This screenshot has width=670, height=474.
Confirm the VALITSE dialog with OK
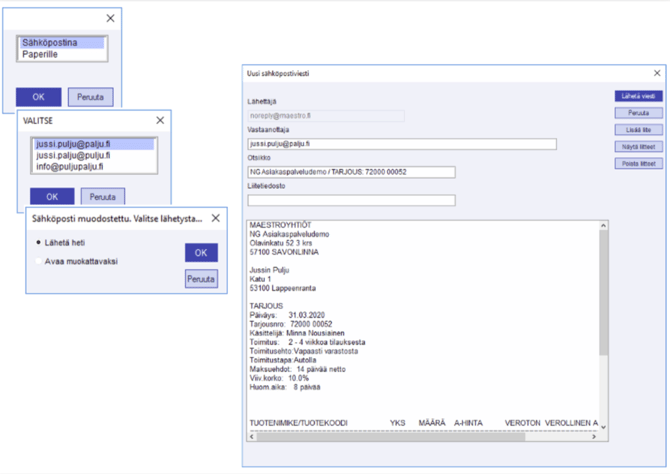(x=52, y=196)
